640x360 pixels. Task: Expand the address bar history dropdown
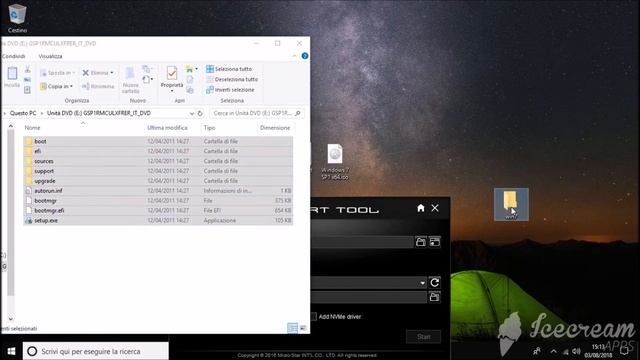(x=191, y=113)
